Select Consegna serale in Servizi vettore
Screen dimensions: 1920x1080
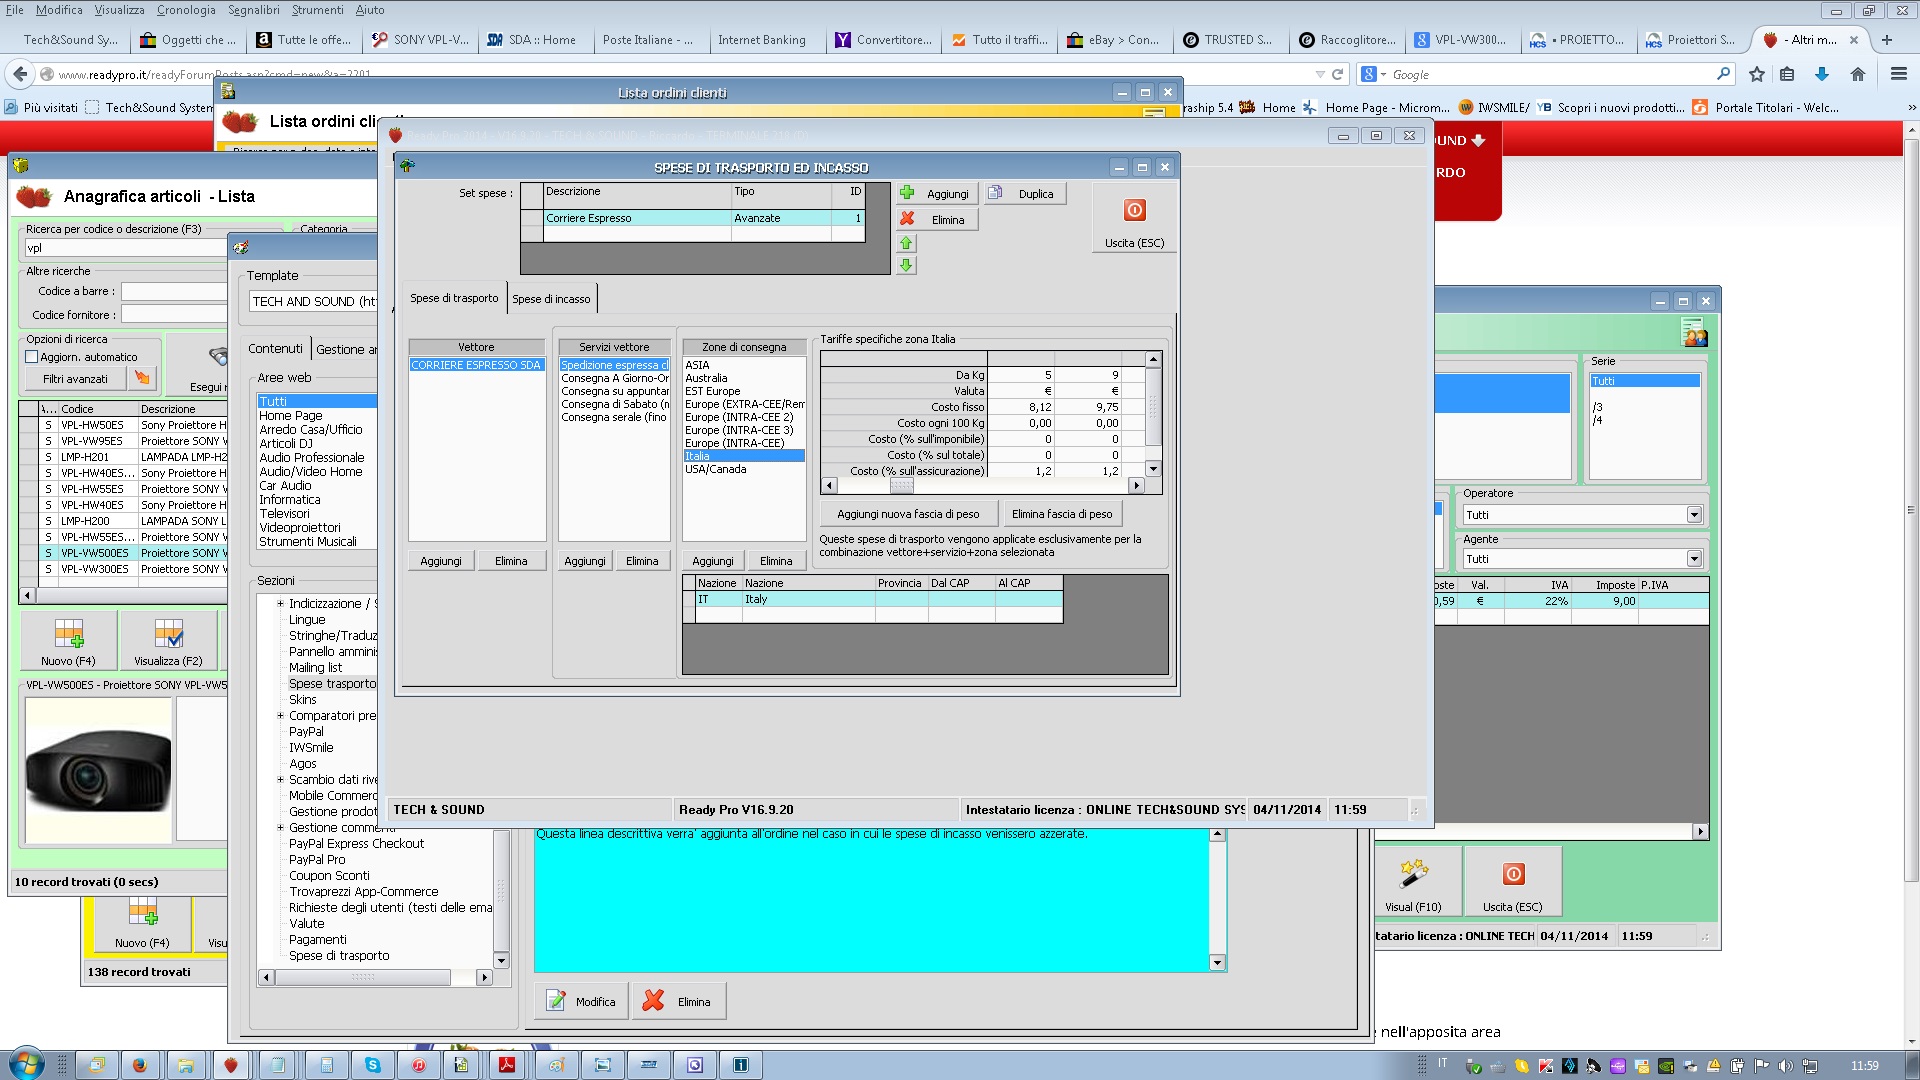[614, 417]
